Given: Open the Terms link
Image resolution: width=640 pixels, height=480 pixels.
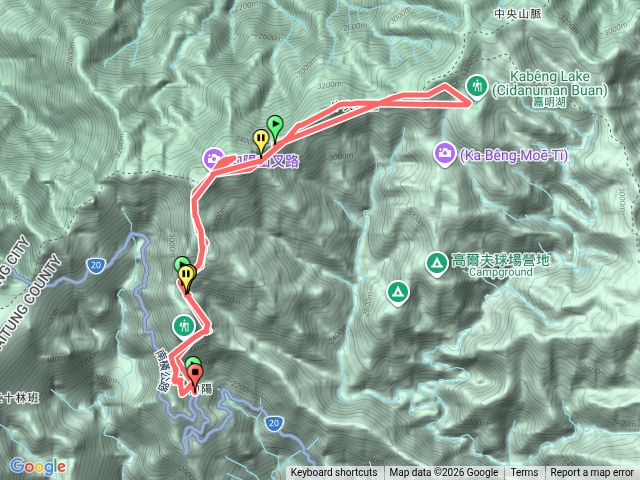Looking at the screenshot, I should (x=524, y=473).
